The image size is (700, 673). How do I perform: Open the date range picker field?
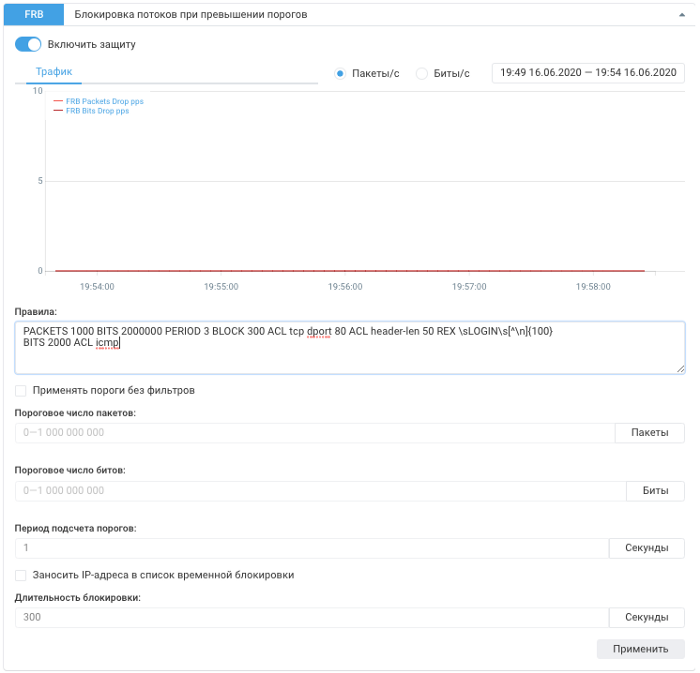click(588, 73)
